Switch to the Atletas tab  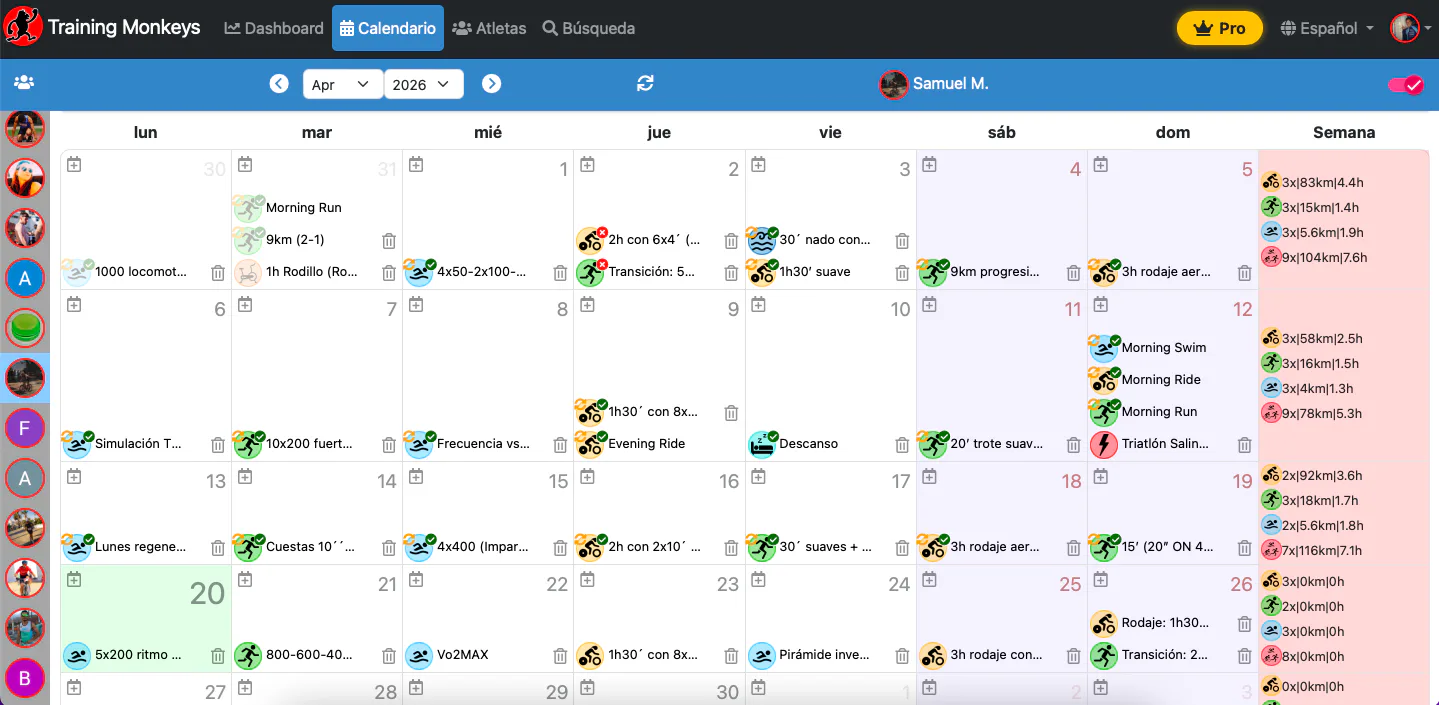point(489,28)
